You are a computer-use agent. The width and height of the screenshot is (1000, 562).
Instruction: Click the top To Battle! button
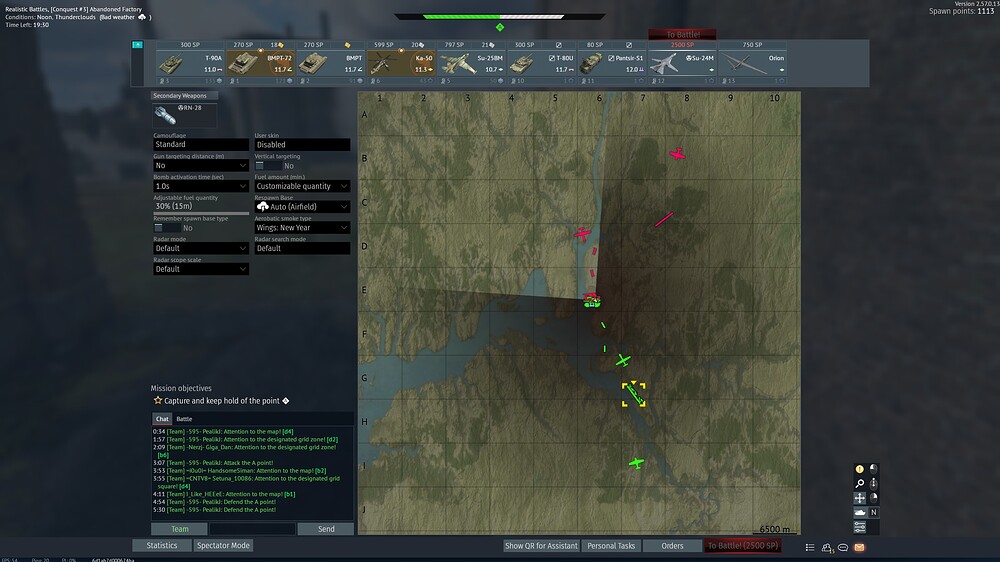[x=682, y=34]
